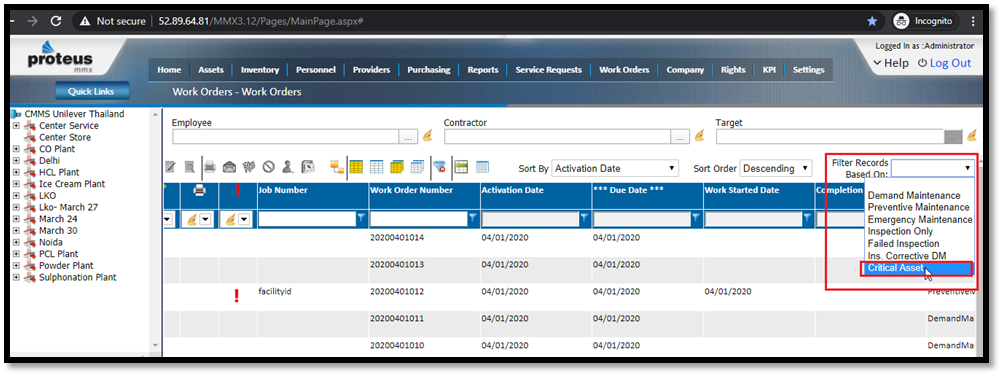This screenshot has width=1002, height=376.
Task: Click the Employee browse ellipsis button
Action: pyautogui.click(x=408, y=136)
